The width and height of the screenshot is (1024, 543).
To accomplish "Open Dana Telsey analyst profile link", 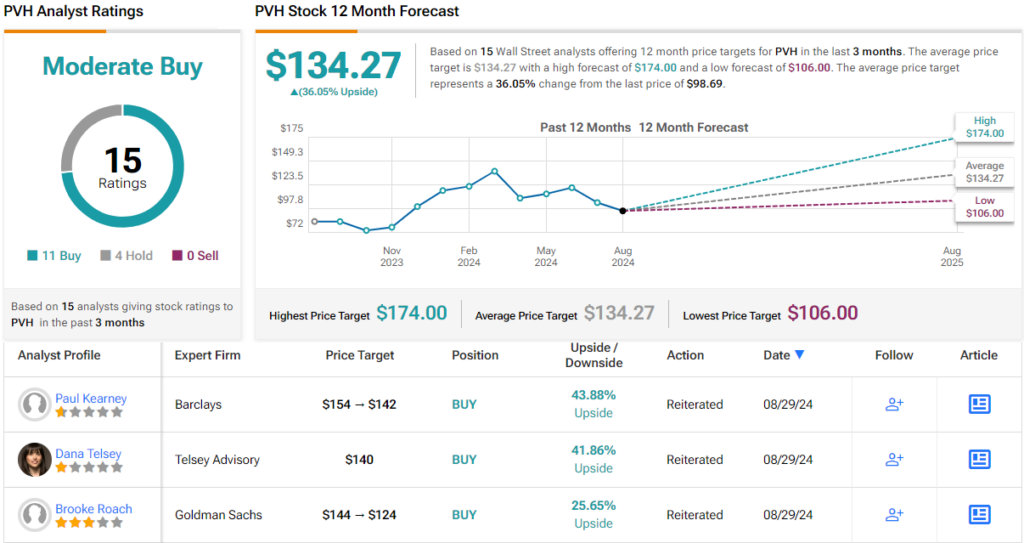I will pos(89,453).
